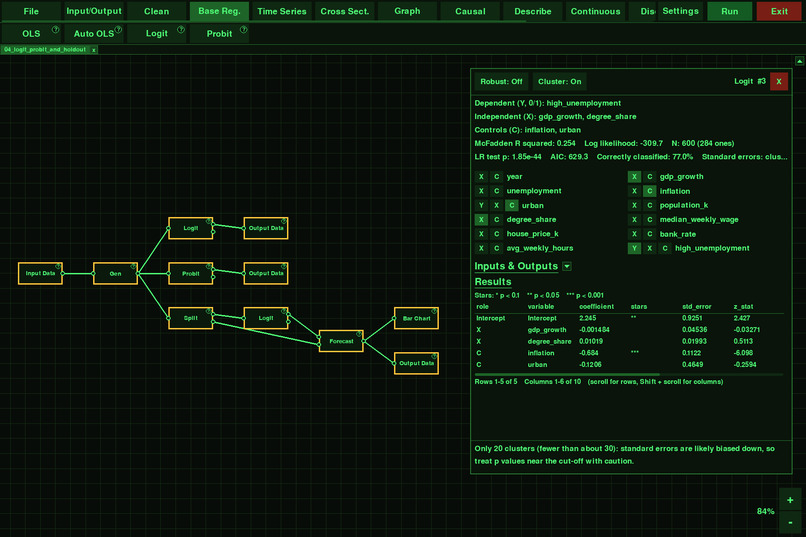Viewport: 806px width, 537px height.
Task: Toggle the Robust: Off setting
Action: (501, 81)
